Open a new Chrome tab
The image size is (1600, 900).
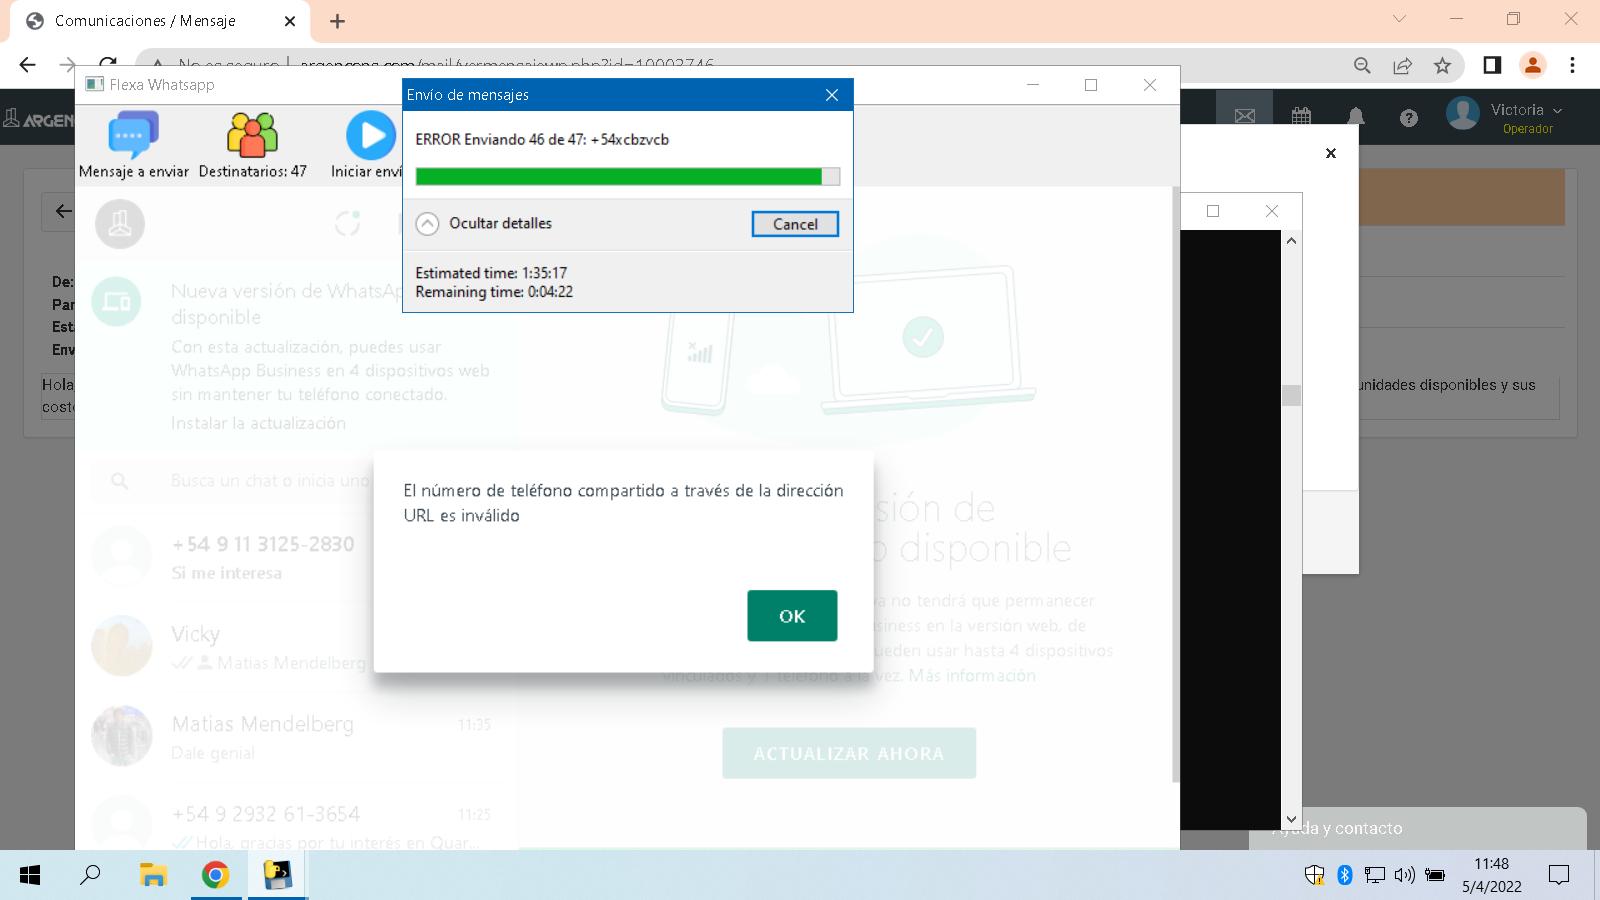tap(337, 21)
